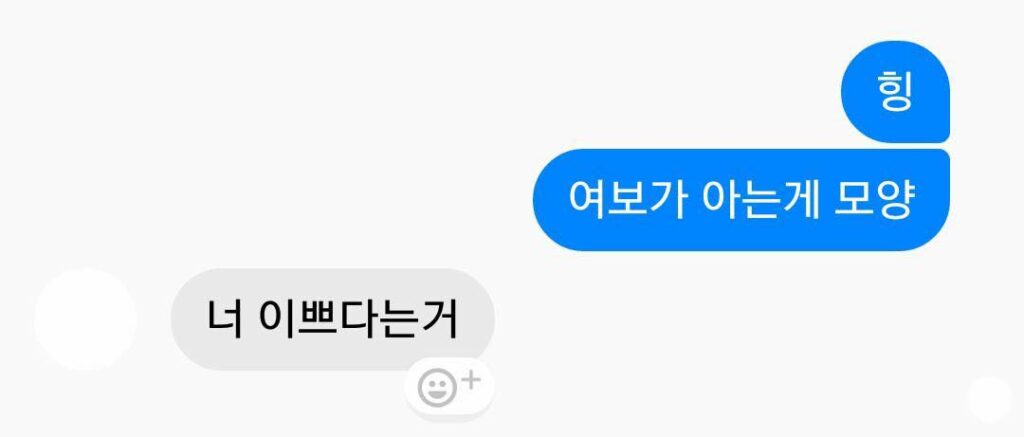Show who has seen the last message

click(x=989, y=399)
